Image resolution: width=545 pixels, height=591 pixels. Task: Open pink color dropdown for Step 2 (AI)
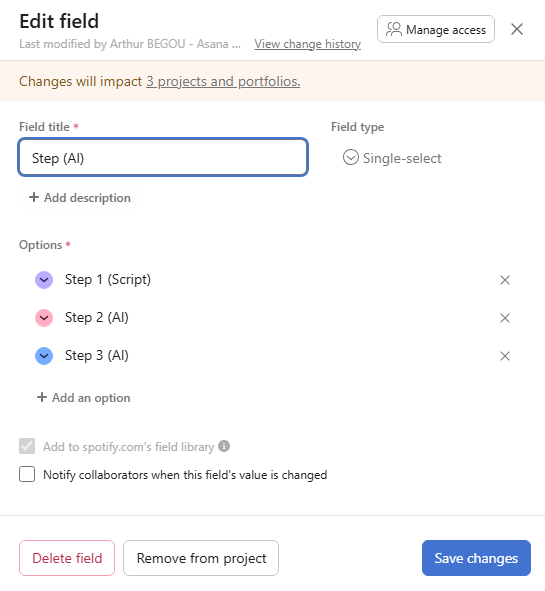coord(44,318)
